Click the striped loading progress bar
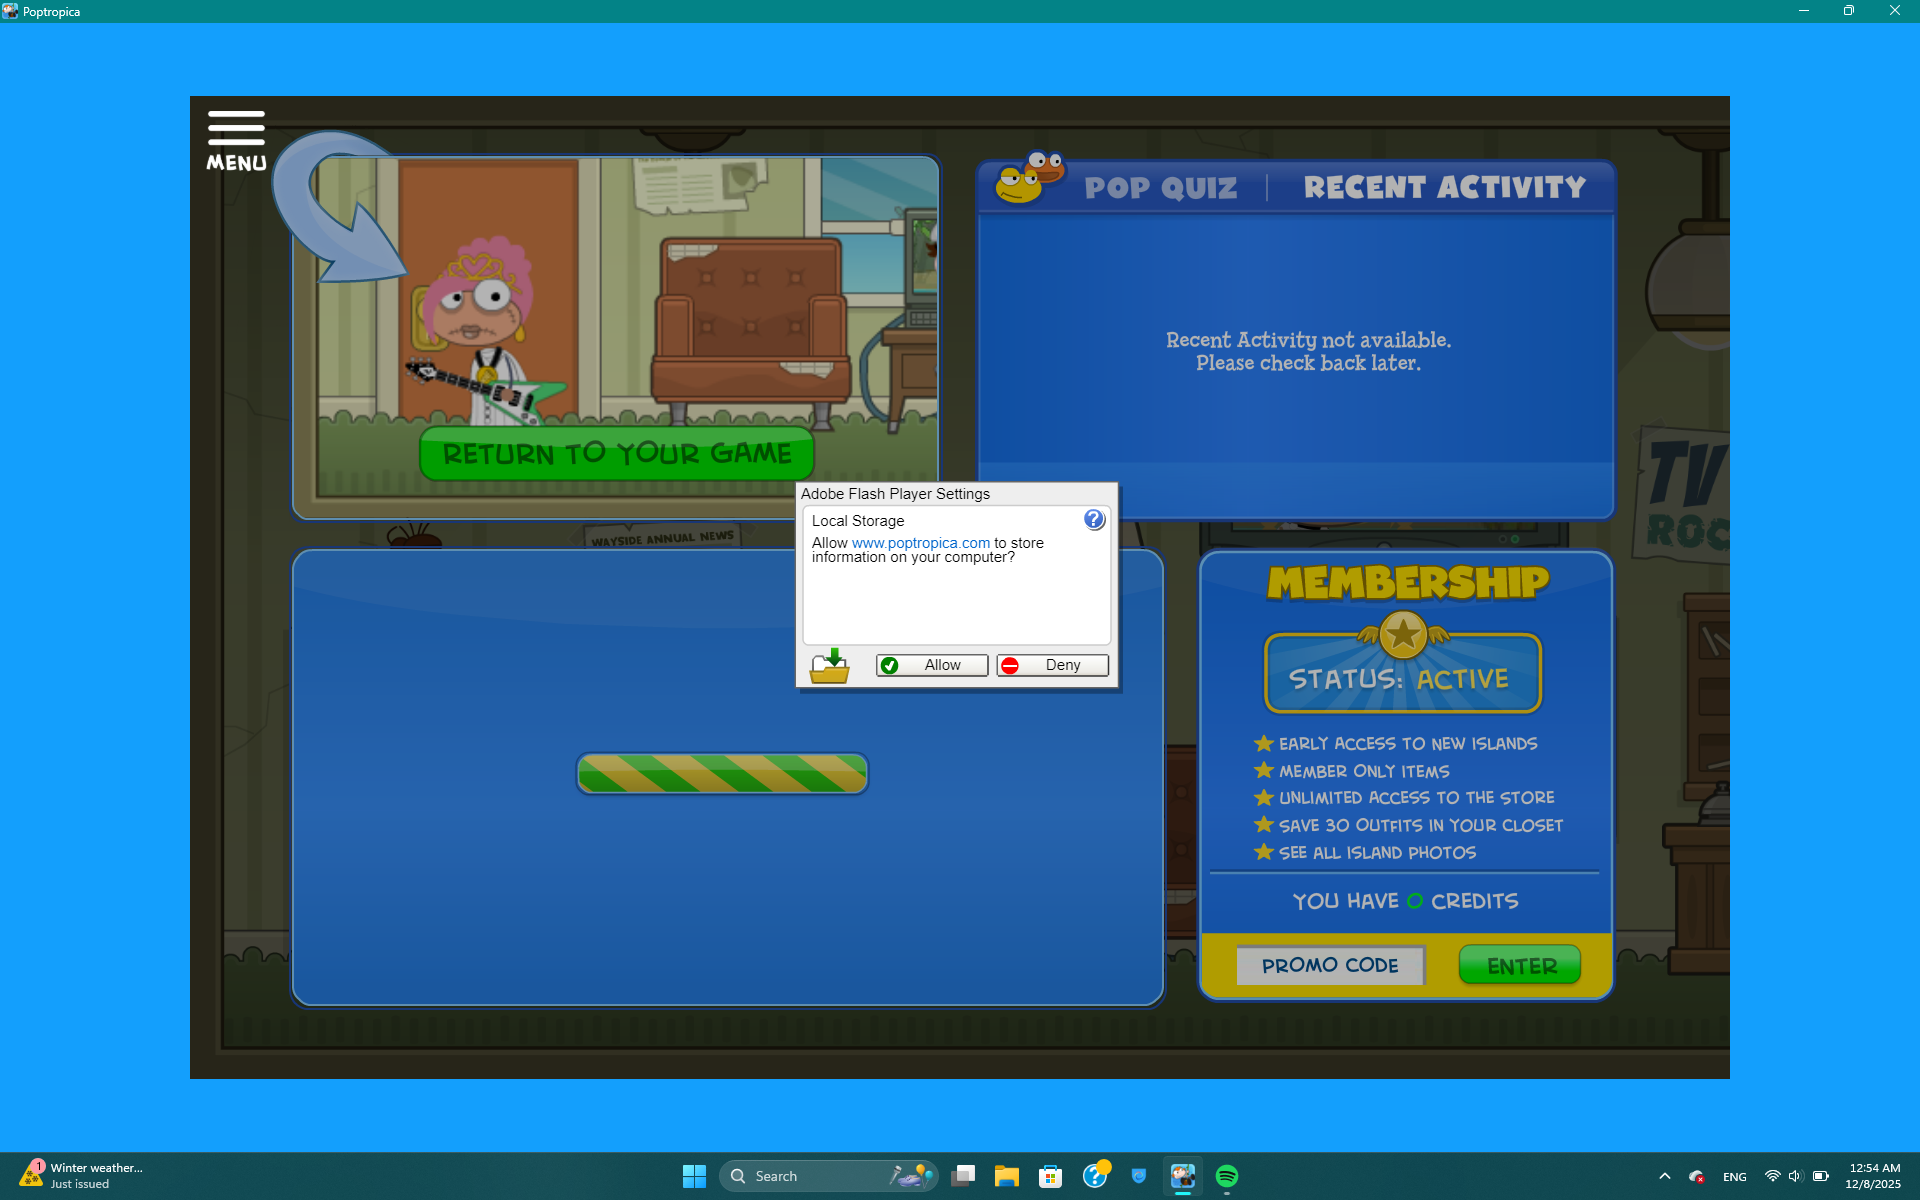 pyautogui.click(x=722, y=774)
